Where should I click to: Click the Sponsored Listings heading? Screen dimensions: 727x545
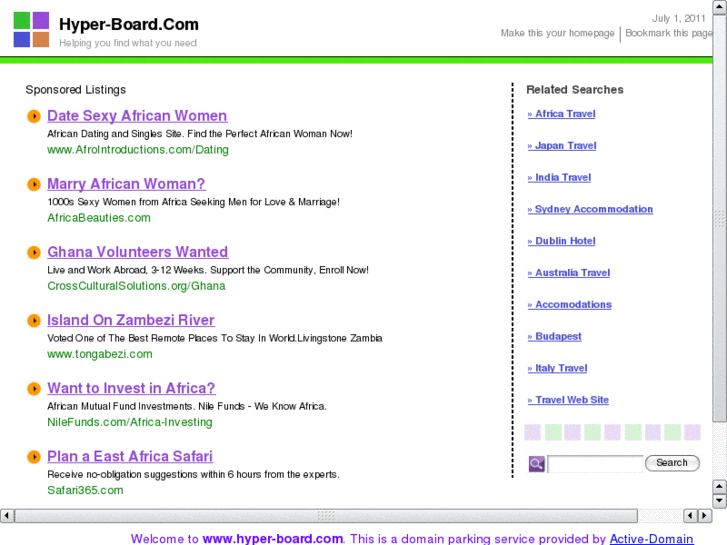coord(76,90)
